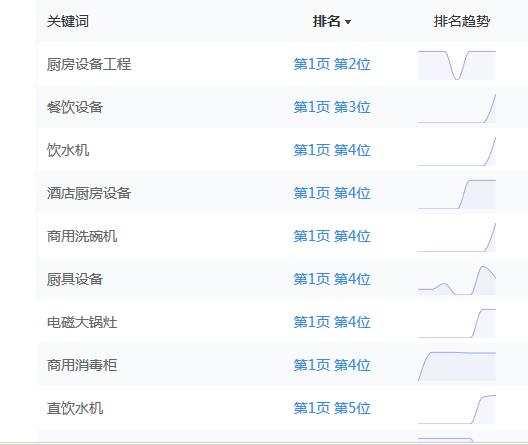
Task: Open ranking link for 厨房设备工程
Action: tap(332, 64)
